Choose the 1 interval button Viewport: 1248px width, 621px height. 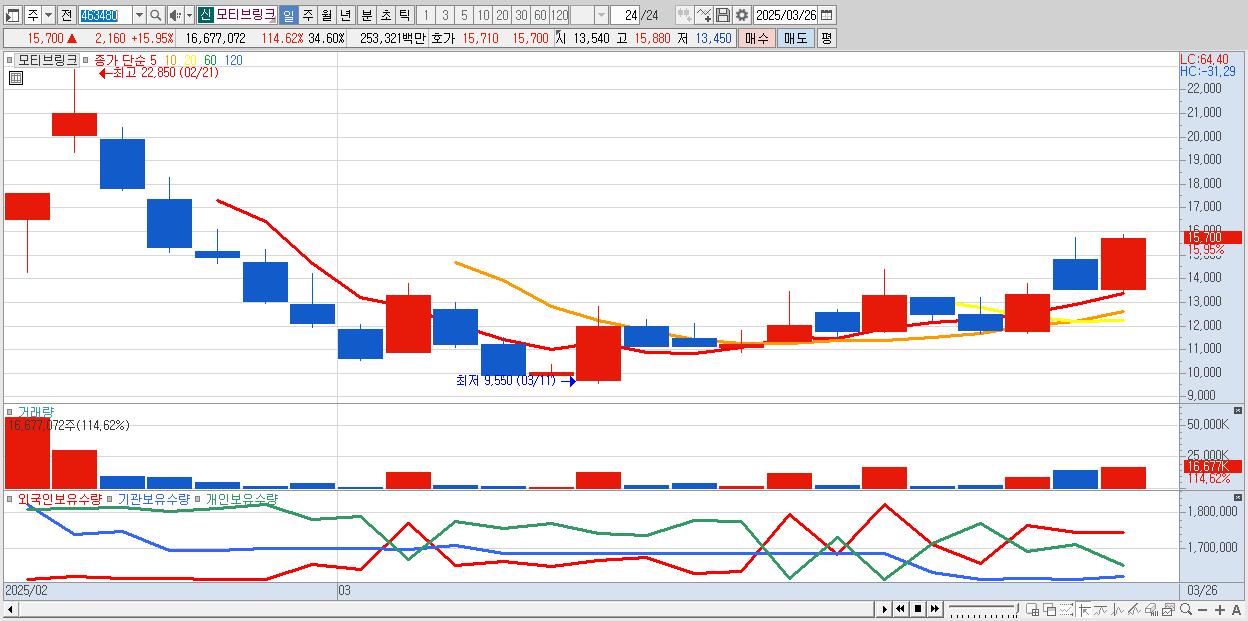(425, 15)
